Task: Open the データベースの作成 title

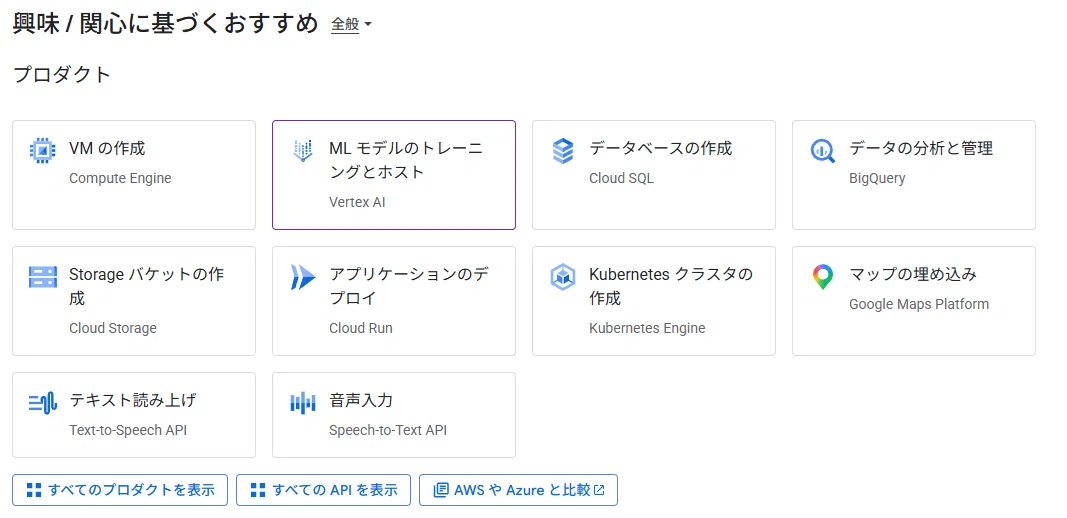Action: 661,148
